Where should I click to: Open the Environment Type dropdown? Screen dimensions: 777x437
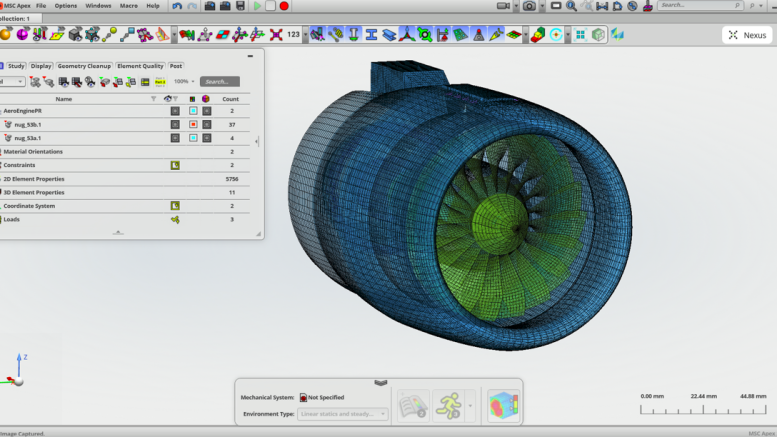(342, 414)
